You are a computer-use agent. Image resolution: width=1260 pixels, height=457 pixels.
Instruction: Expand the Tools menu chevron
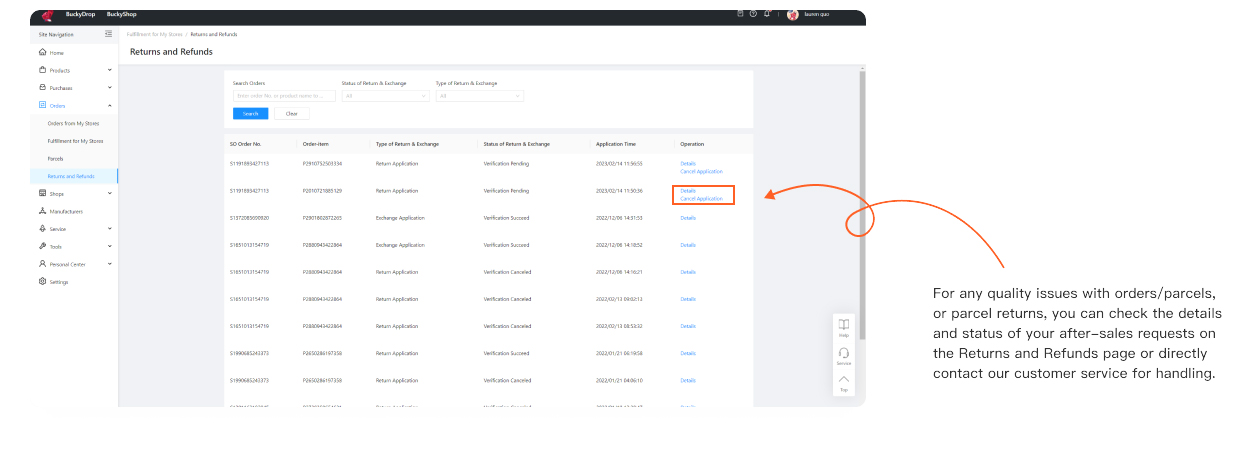(109, 246)
